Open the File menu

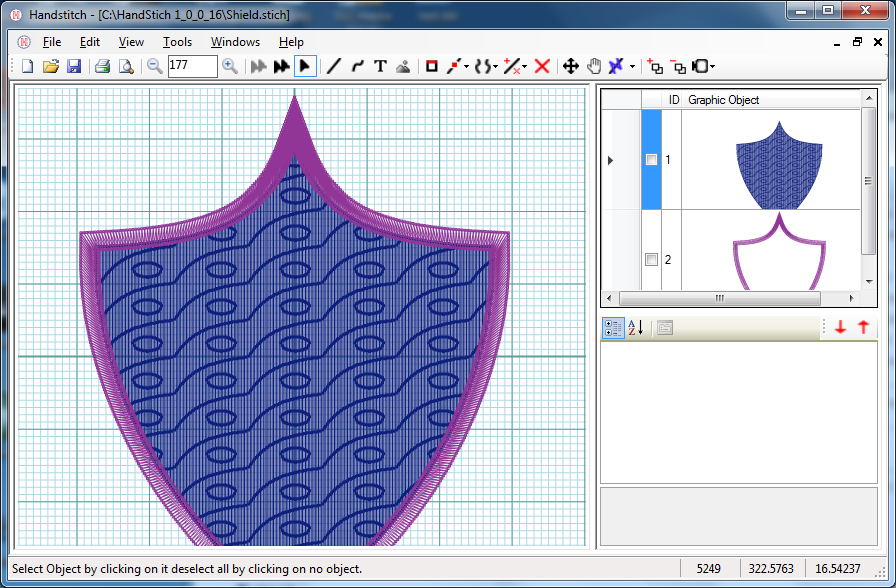(x=51, y=42)
